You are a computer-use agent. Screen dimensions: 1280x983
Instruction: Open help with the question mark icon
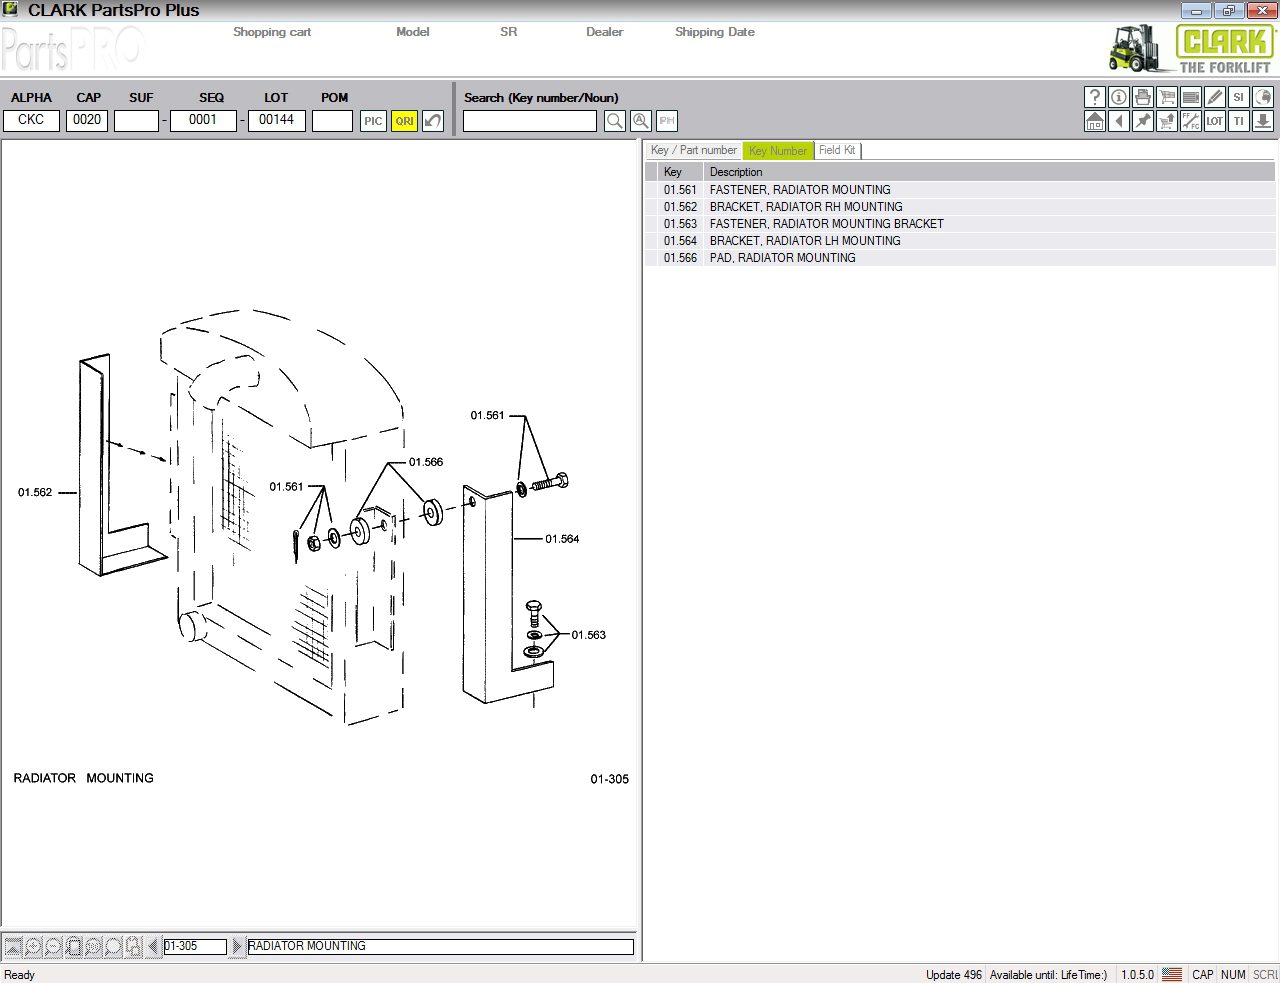1094,97
